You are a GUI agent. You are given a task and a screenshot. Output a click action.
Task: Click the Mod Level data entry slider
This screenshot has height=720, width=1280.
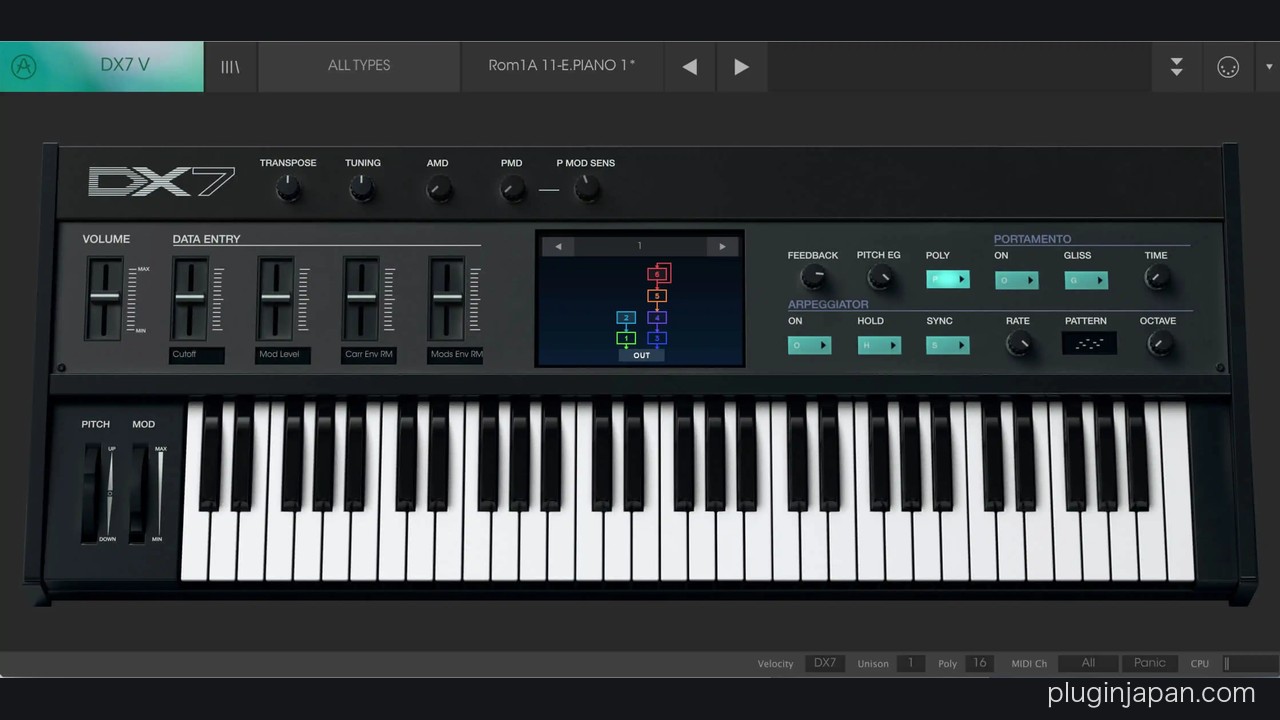(x=276, y=298)
